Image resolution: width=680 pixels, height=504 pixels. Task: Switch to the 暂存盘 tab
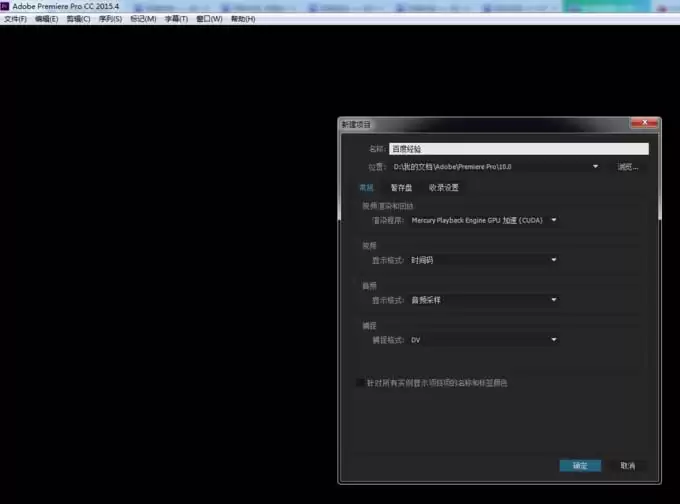click(x=401, y=187)
